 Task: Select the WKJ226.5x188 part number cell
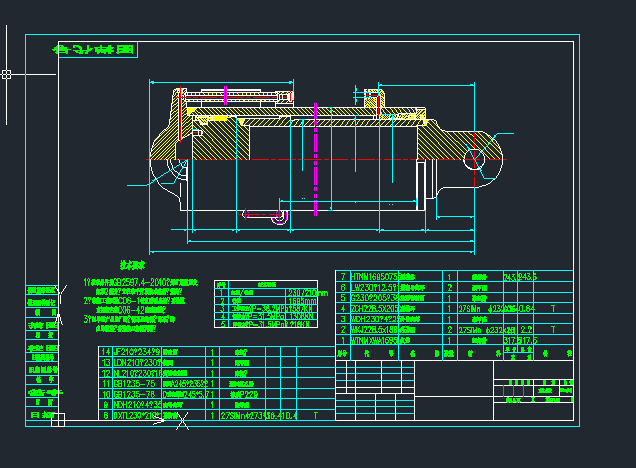click(375, 329)
